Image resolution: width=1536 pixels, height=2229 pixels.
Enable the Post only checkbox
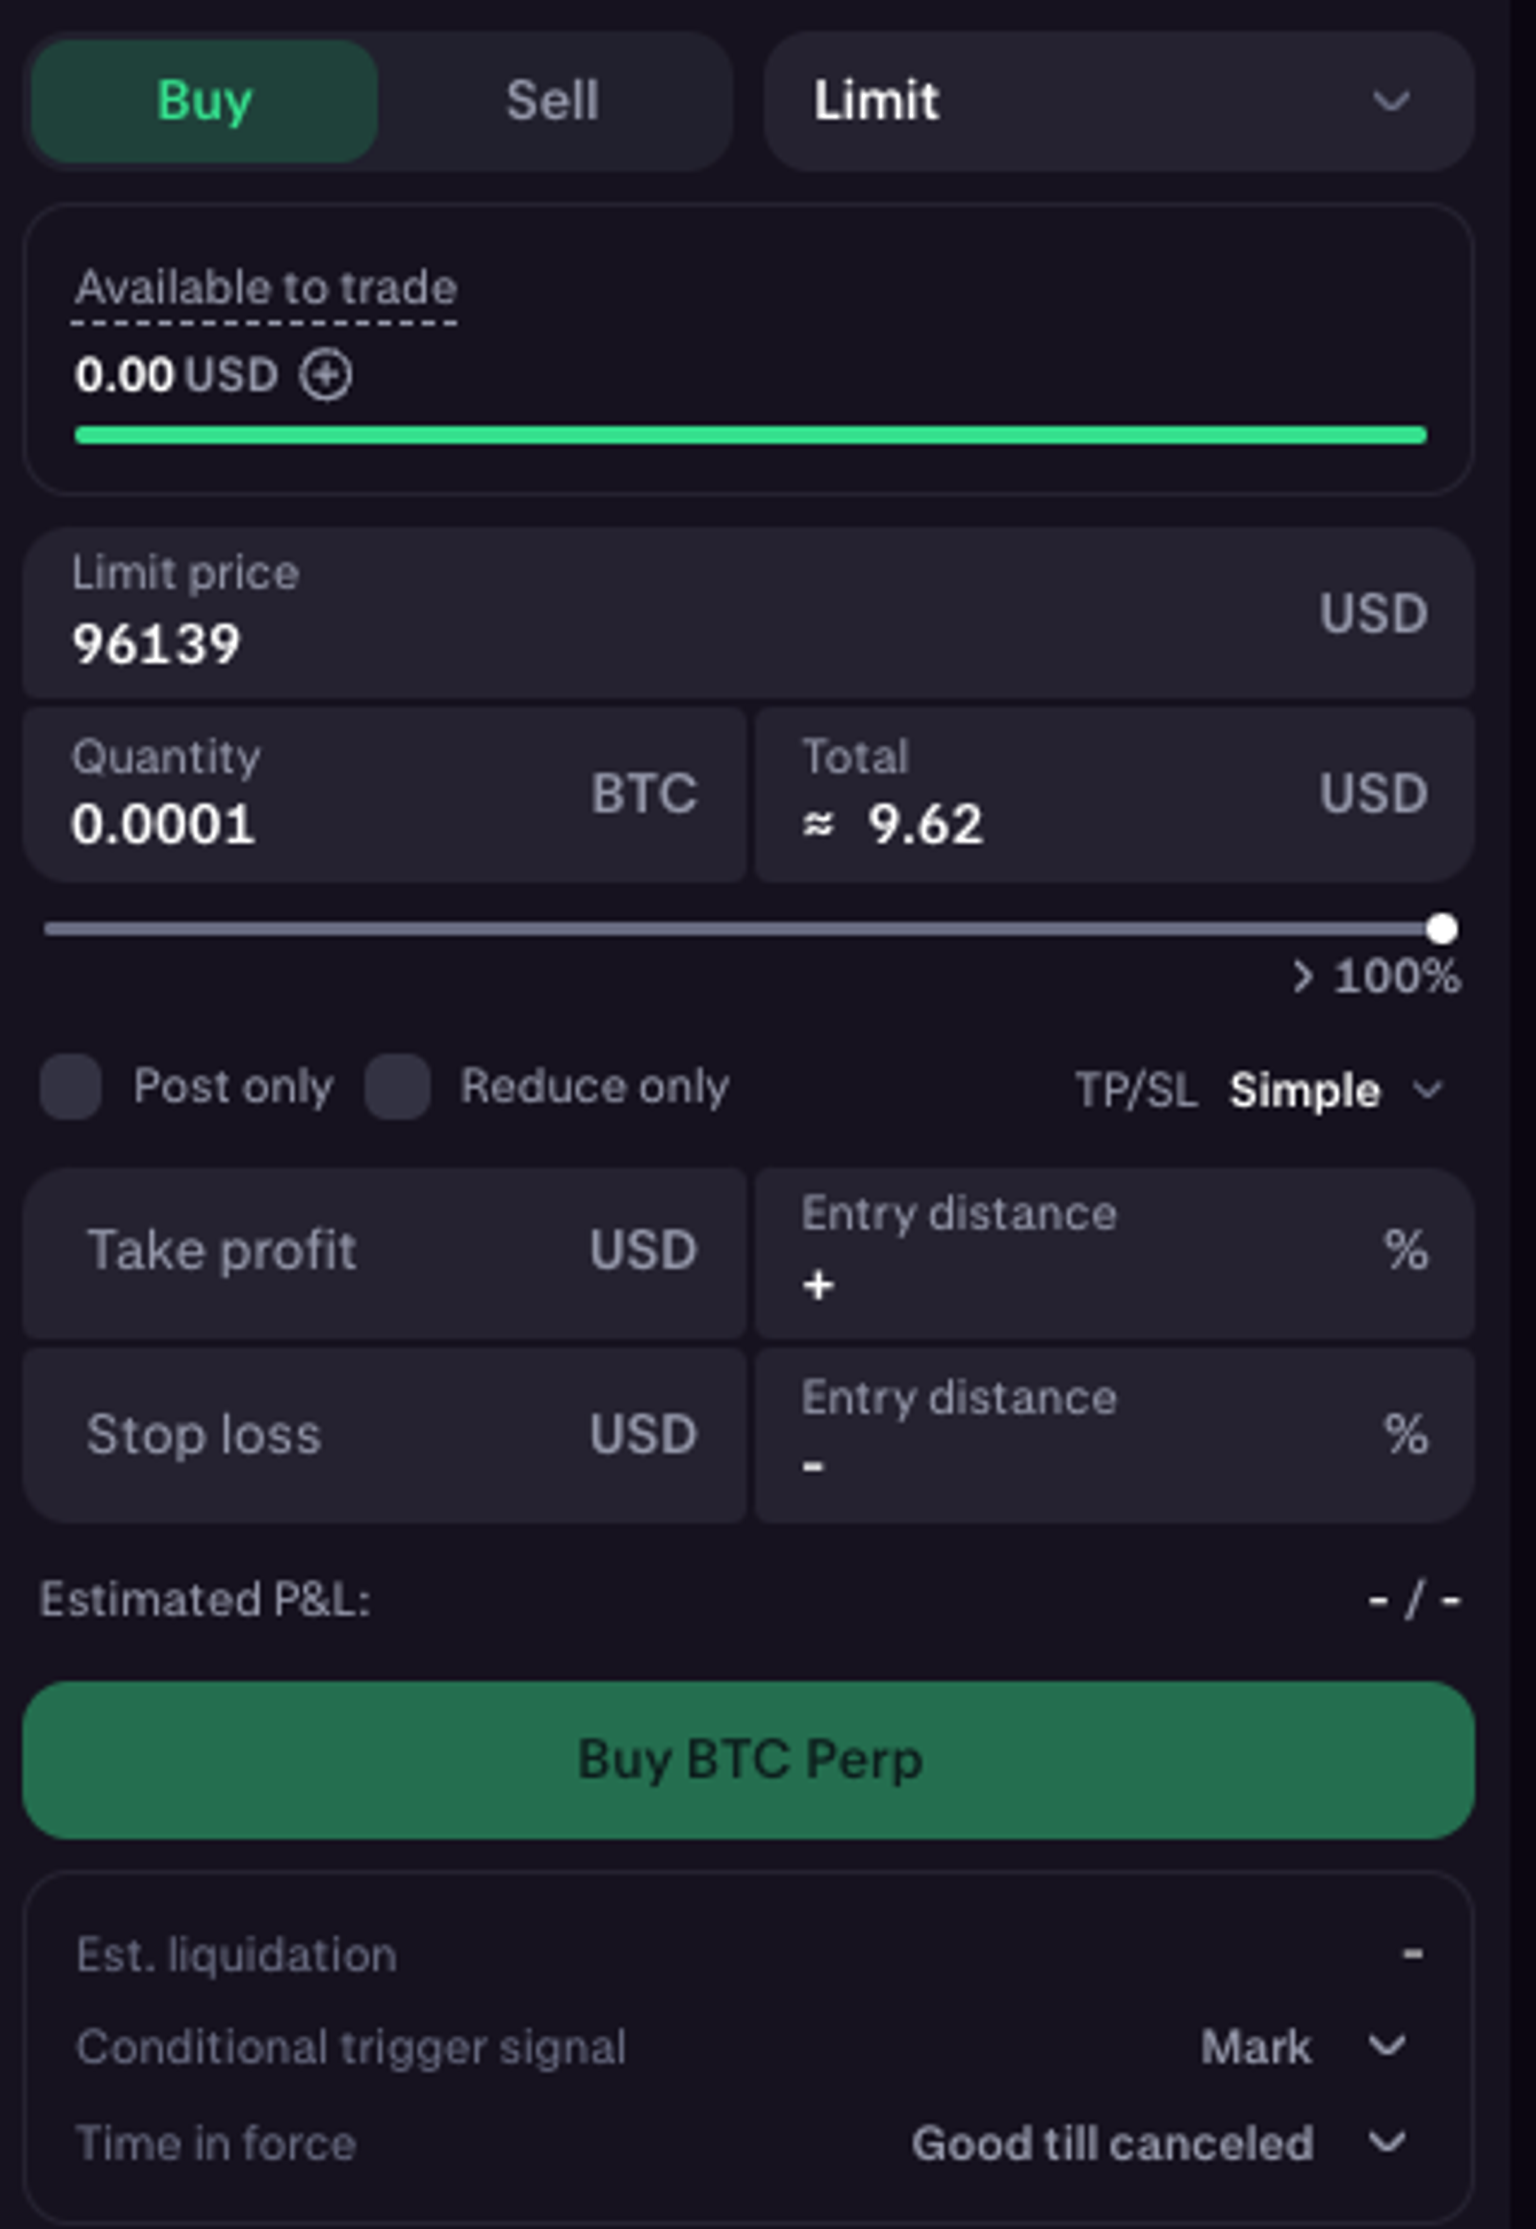tap(70, 1086)
